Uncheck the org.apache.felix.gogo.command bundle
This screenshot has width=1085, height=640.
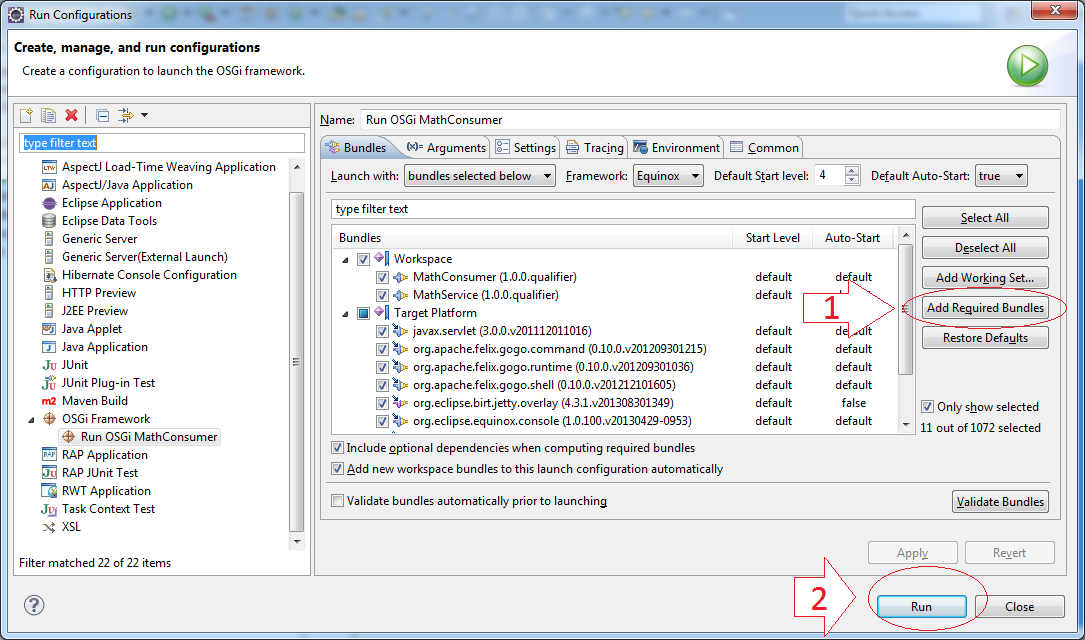382,349
